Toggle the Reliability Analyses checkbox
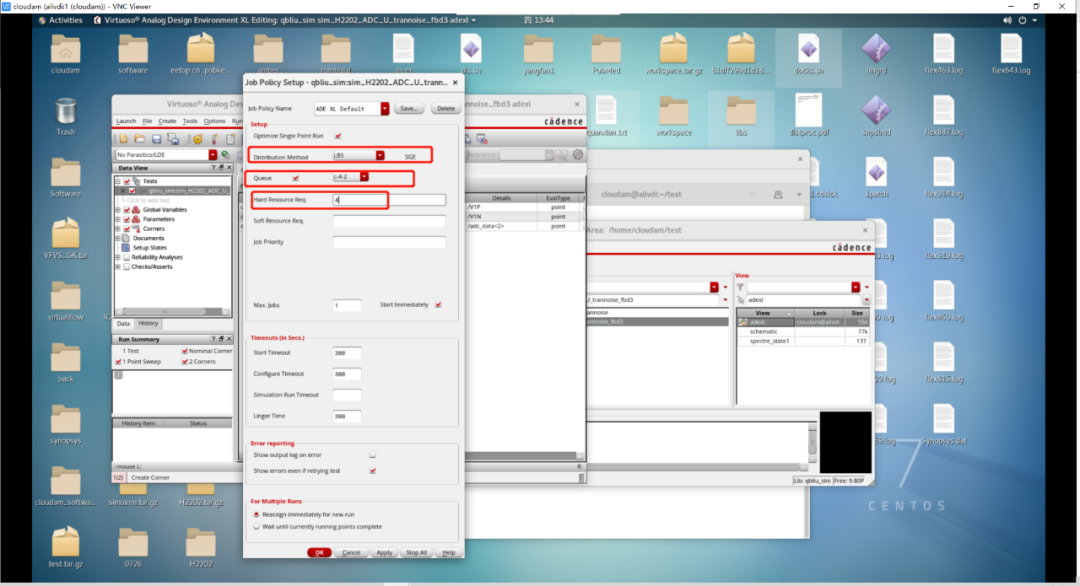The image size is (1080, 586). coord(127,257)
